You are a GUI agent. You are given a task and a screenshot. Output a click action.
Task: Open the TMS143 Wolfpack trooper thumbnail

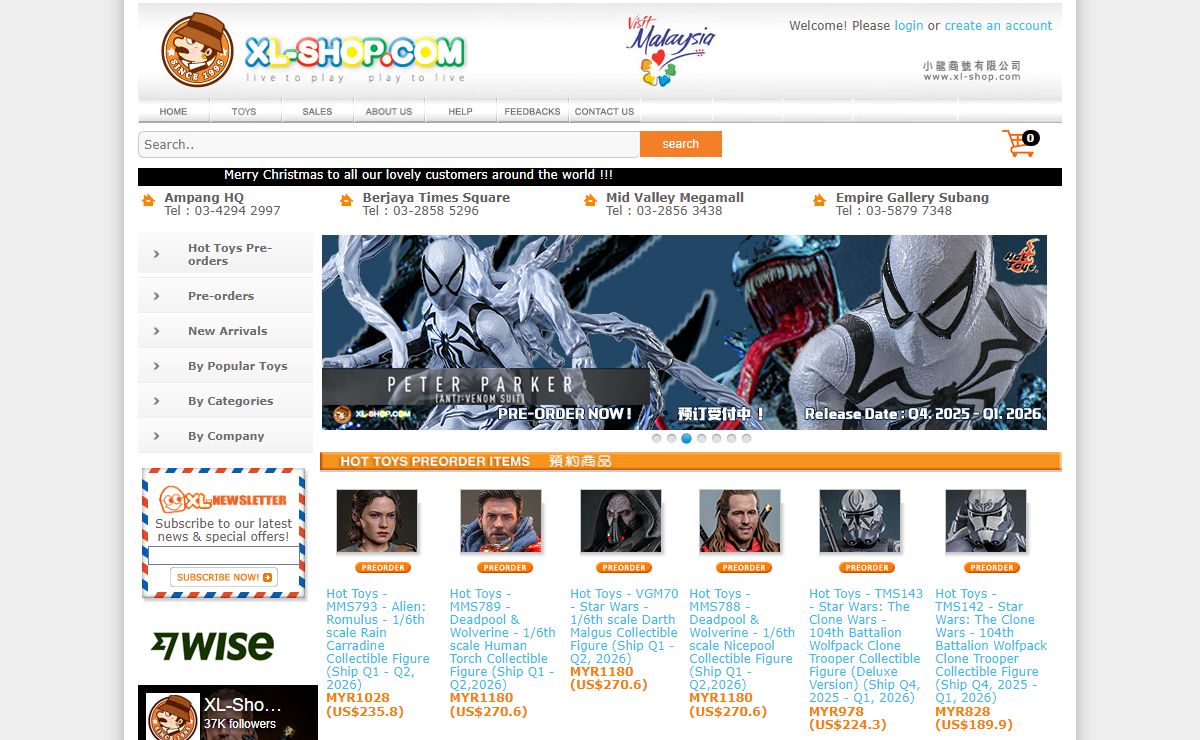pos(860,521)
